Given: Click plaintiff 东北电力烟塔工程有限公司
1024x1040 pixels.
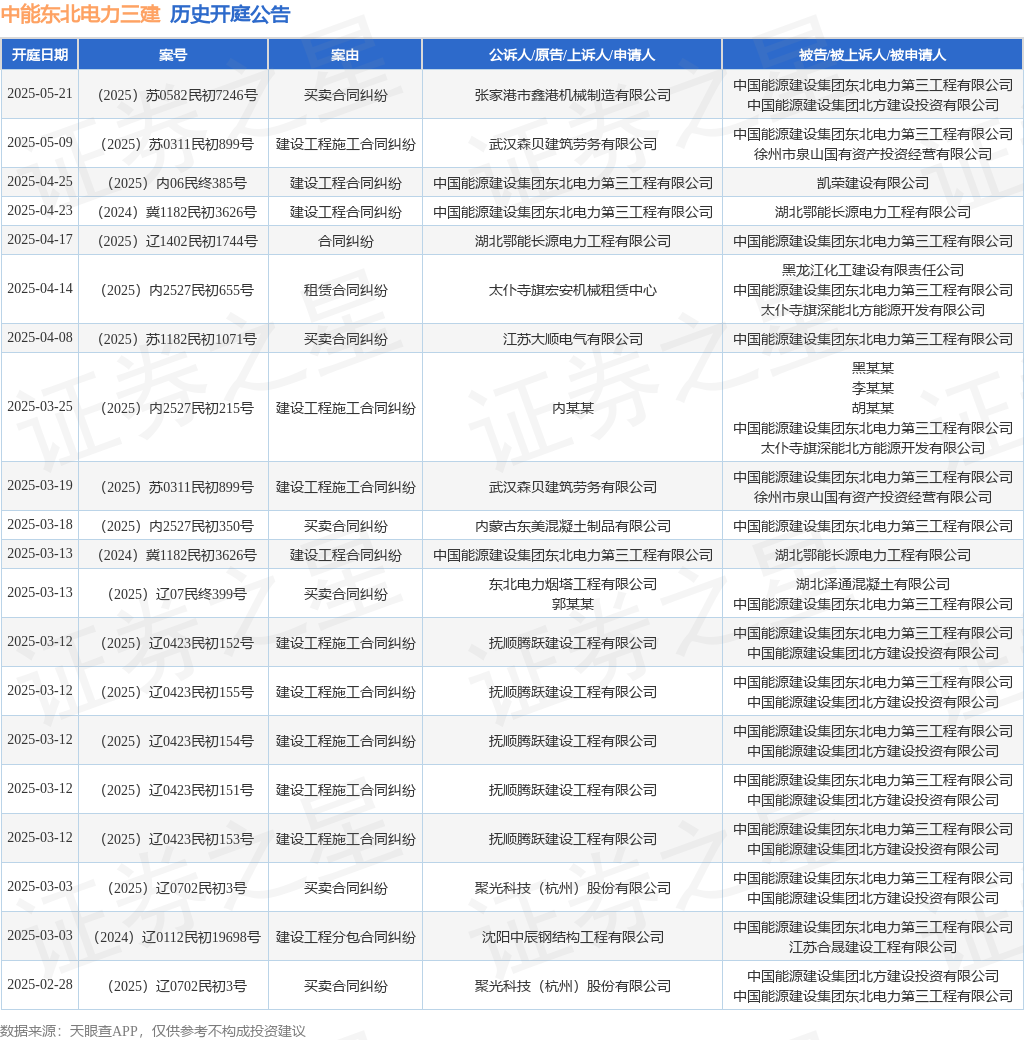Looking at the screenshot, I should click(572, 584).
